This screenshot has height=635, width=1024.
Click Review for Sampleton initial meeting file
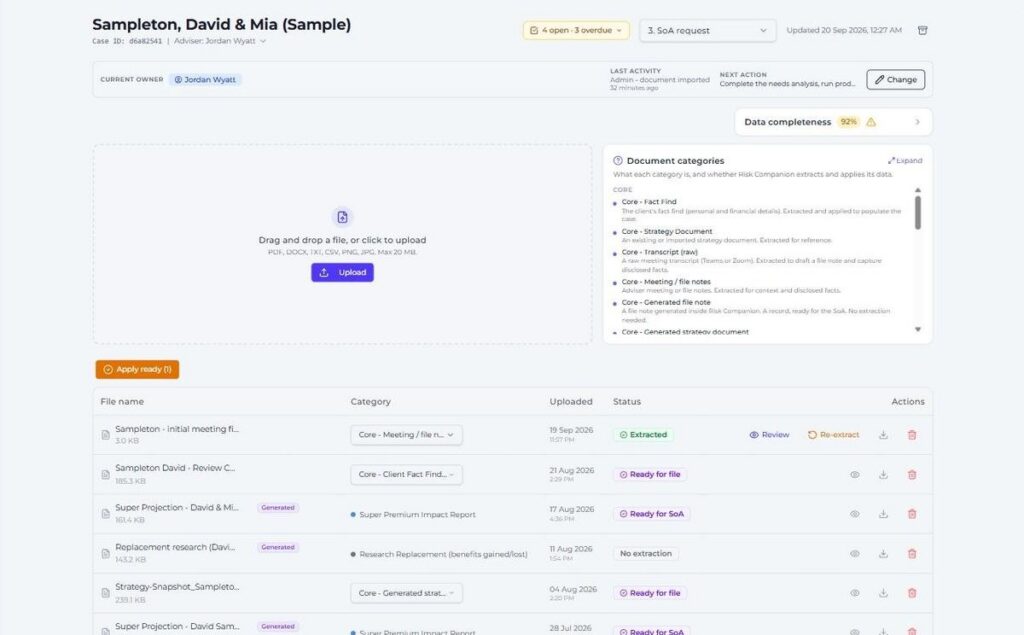[769, 434]
